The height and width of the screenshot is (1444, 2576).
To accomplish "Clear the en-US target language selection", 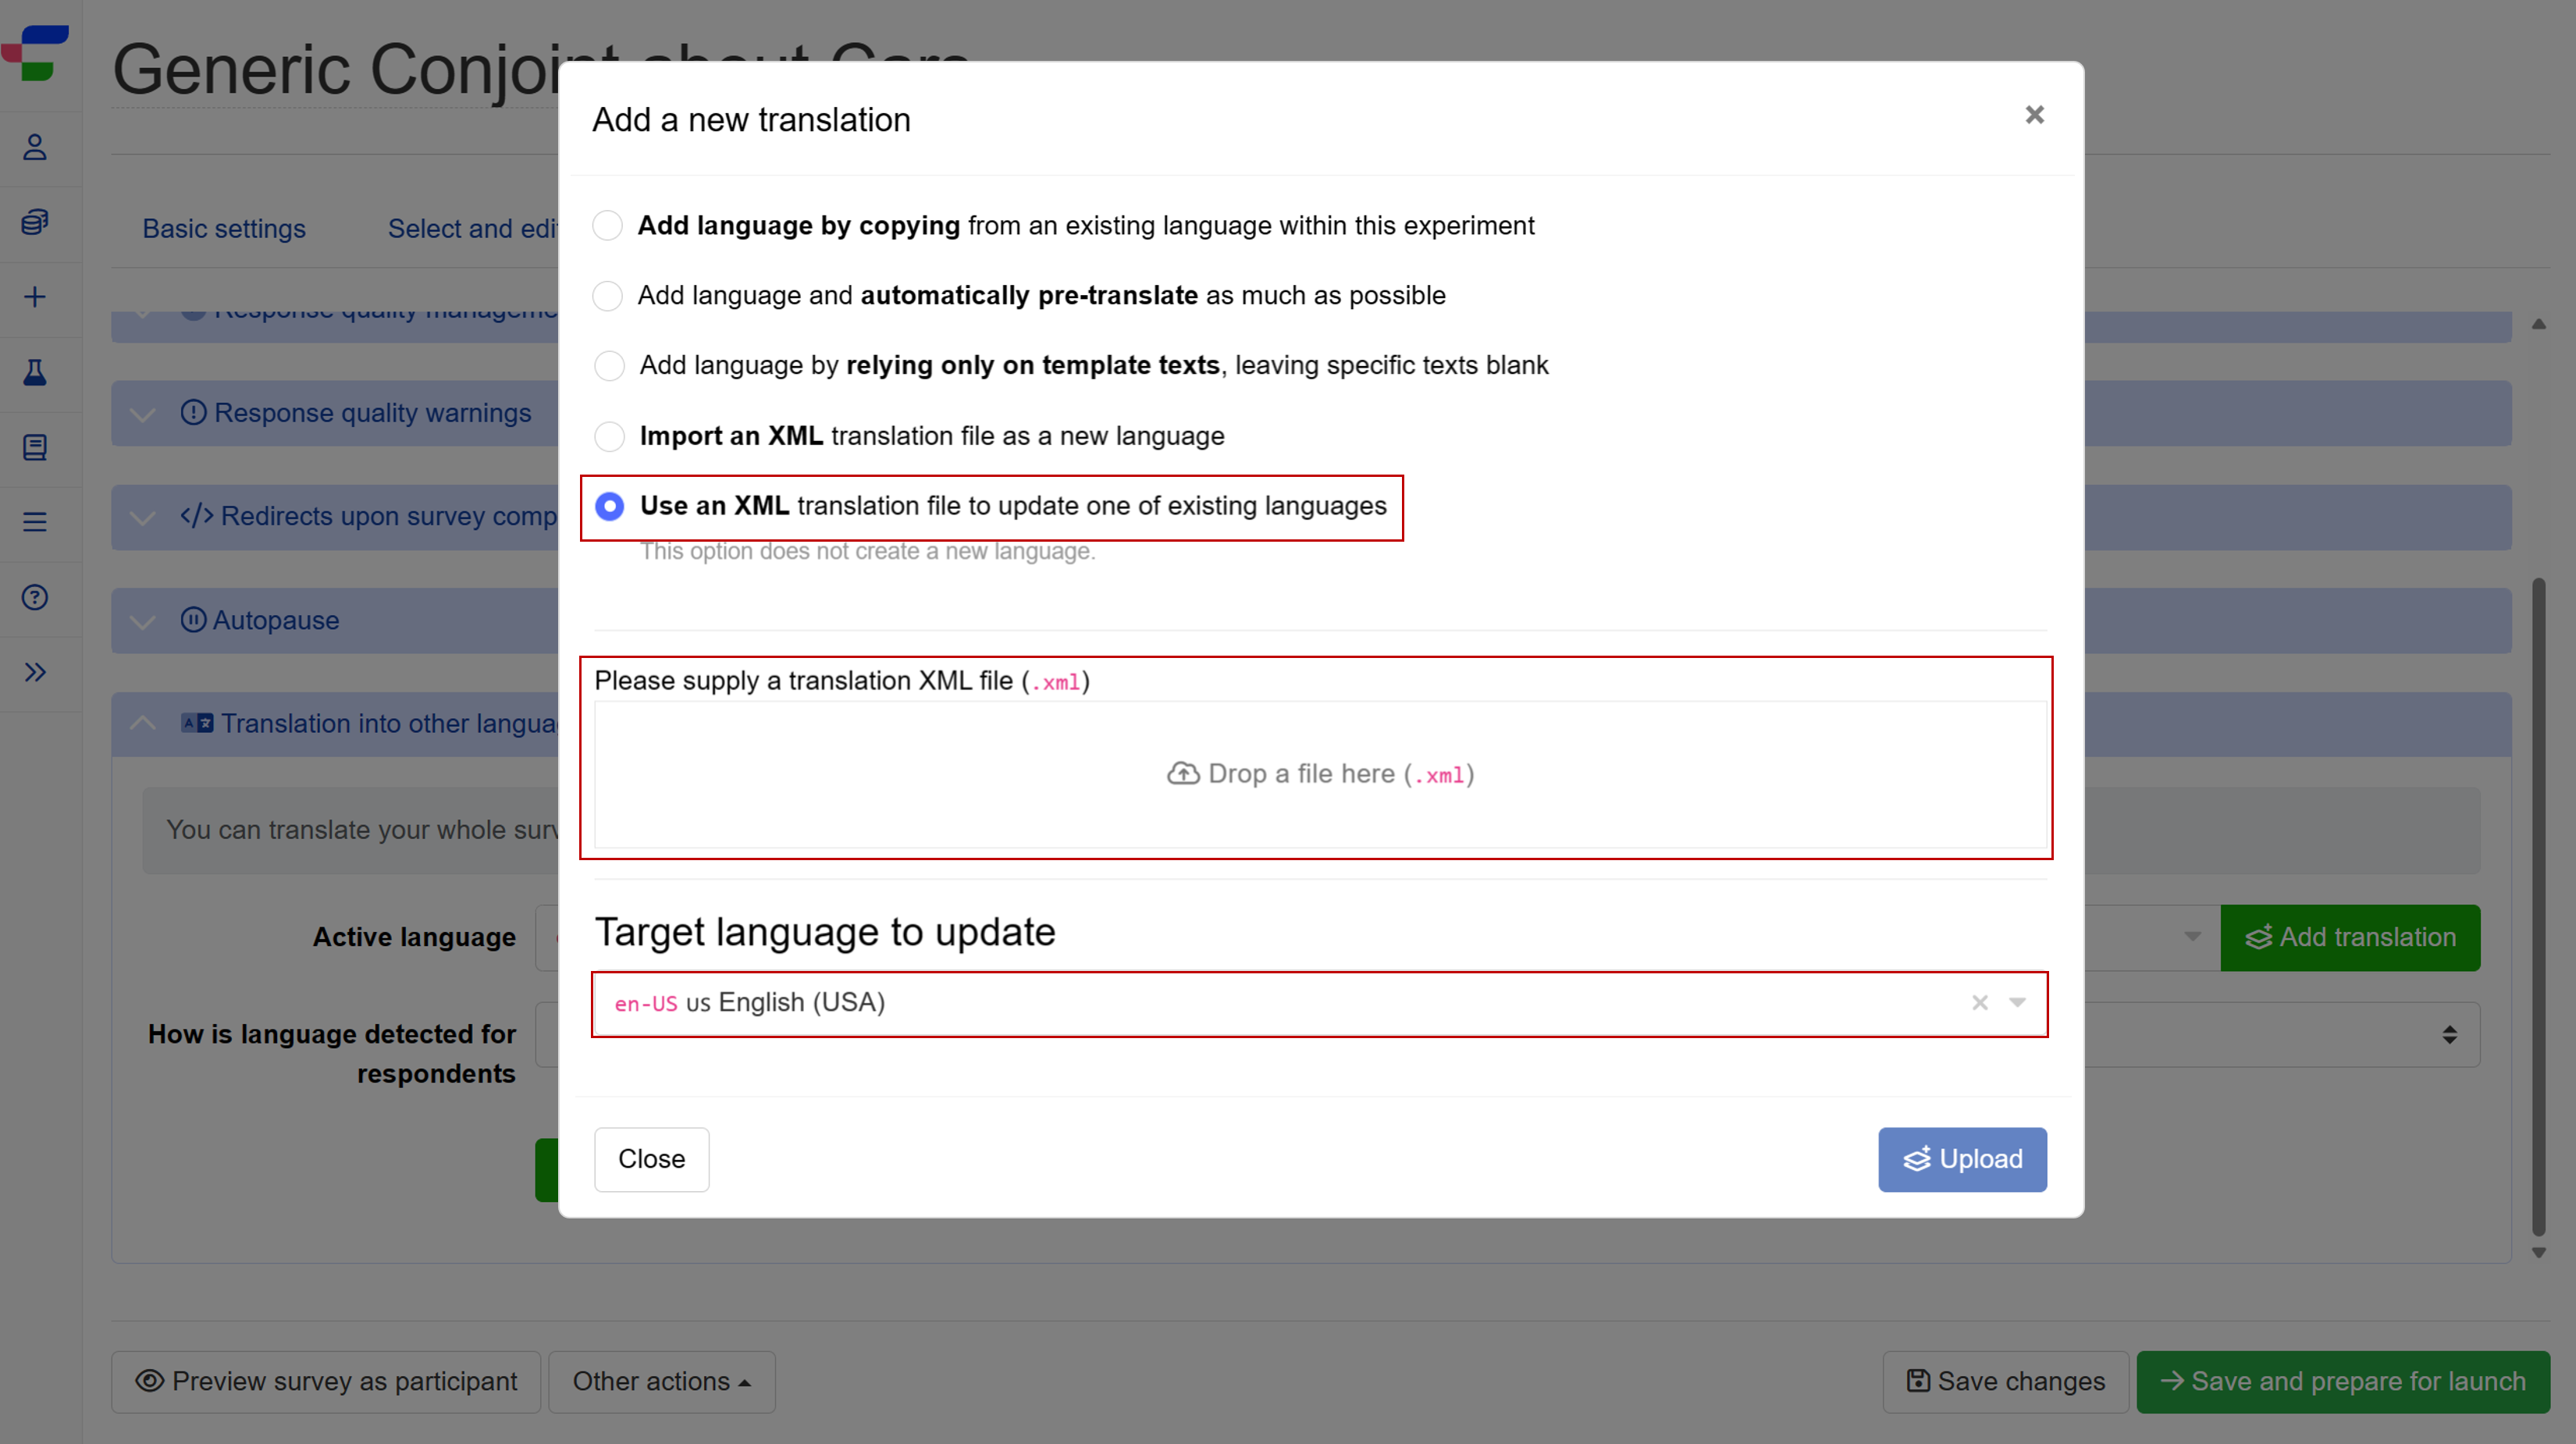I will pos(1979,1003).
